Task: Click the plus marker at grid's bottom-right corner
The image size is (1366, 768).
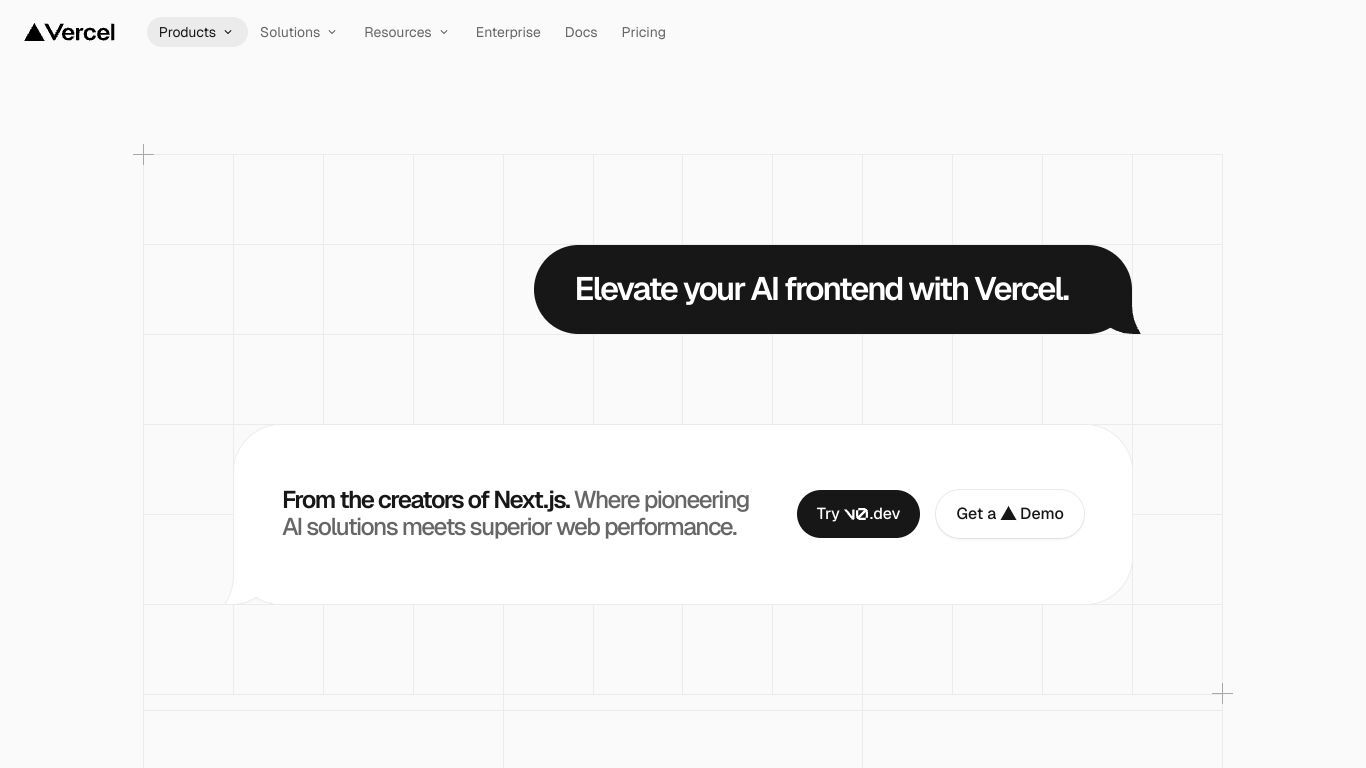Action: 1222,693
